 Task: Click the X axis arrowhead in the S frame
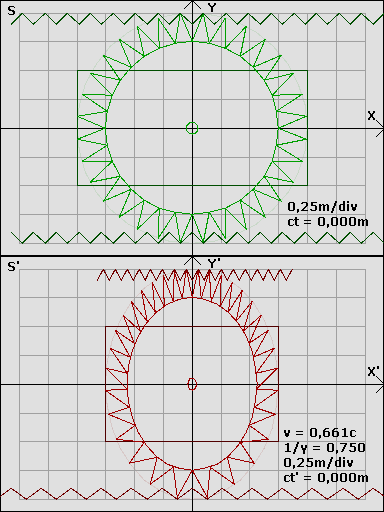380,129
